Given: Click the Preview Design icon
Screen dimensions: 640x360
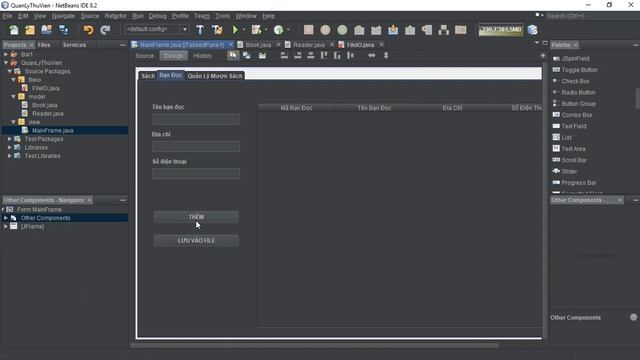Looking at the screenshot, I should pyautogui.click(x=262, y=56).
